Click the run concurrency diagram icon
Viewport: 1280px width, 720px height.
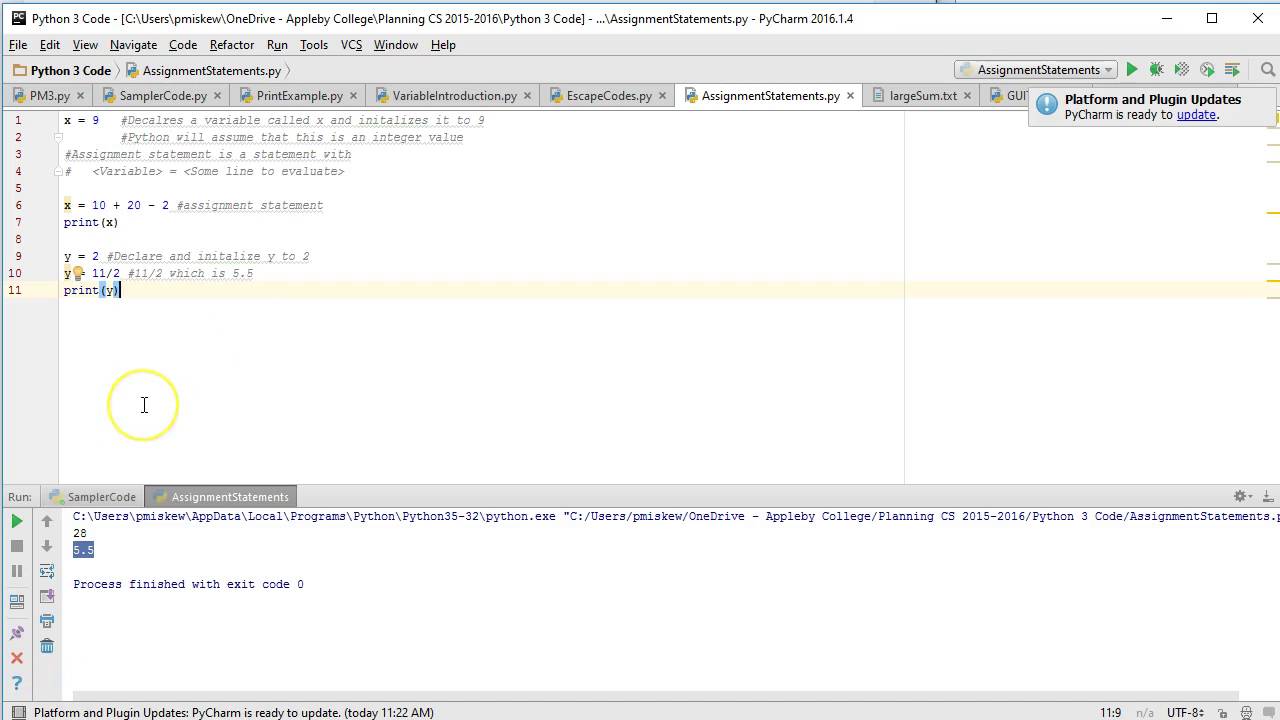(x=1232, y=70)
